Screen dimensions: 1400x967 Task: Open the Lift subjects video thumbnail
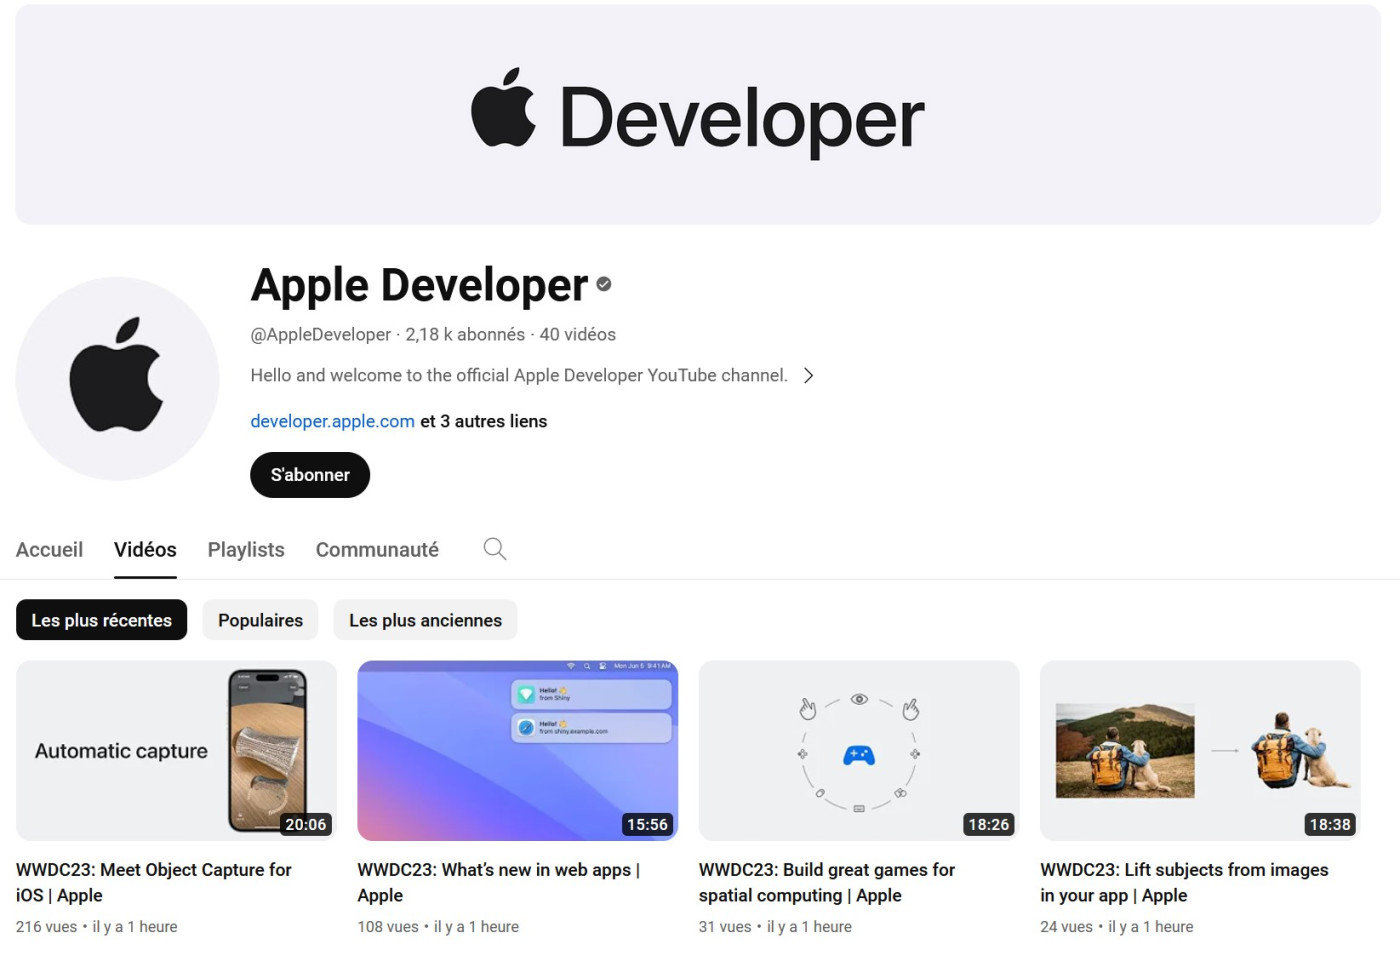tap(1200, 750)
